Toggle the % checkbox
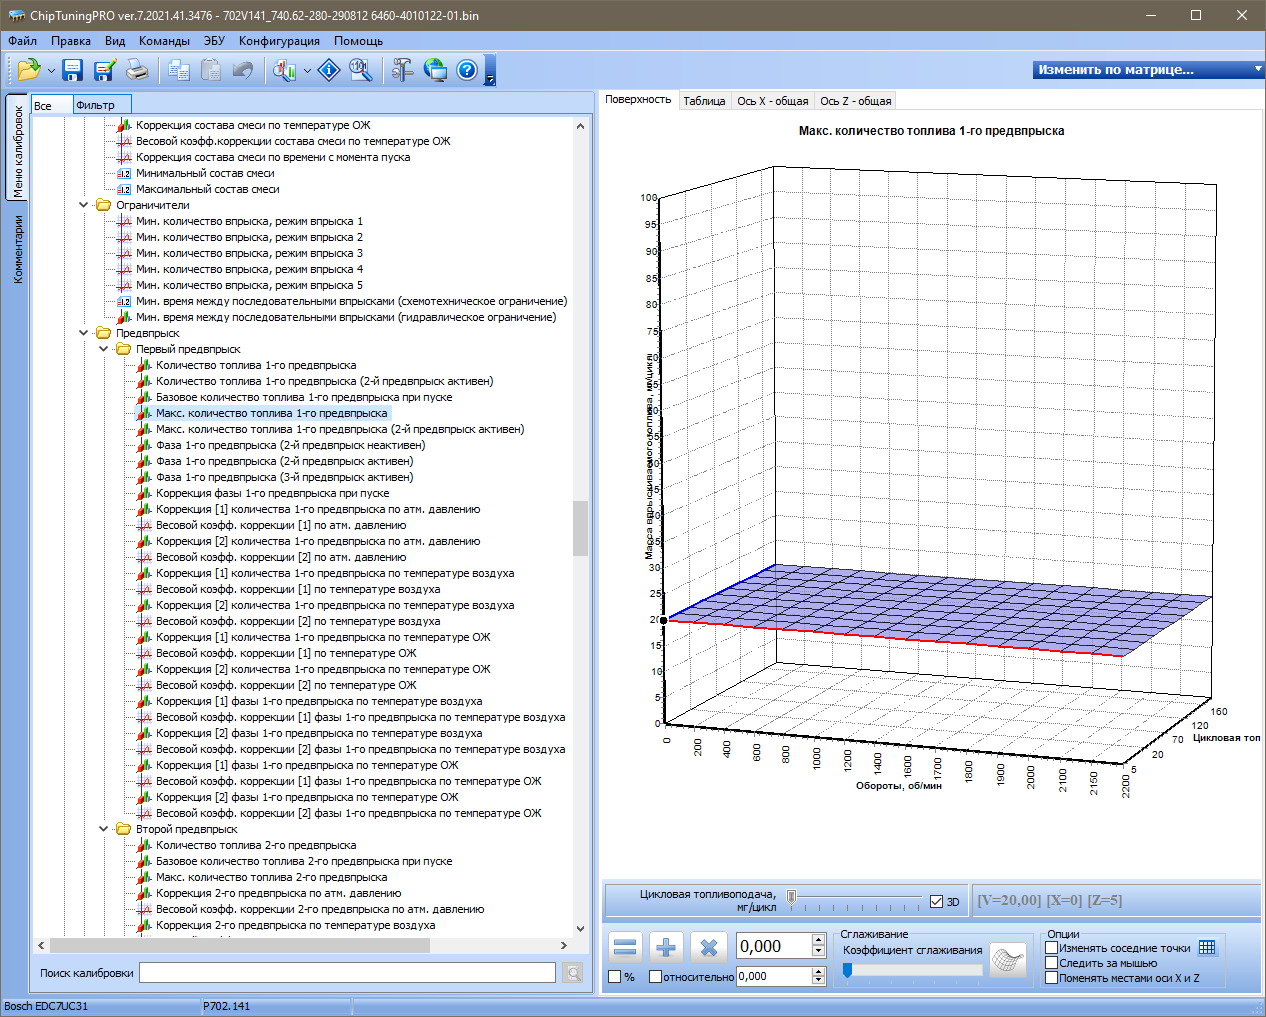The height and width of the screenshot is (1017, 1266). click(x=615, y=976)
